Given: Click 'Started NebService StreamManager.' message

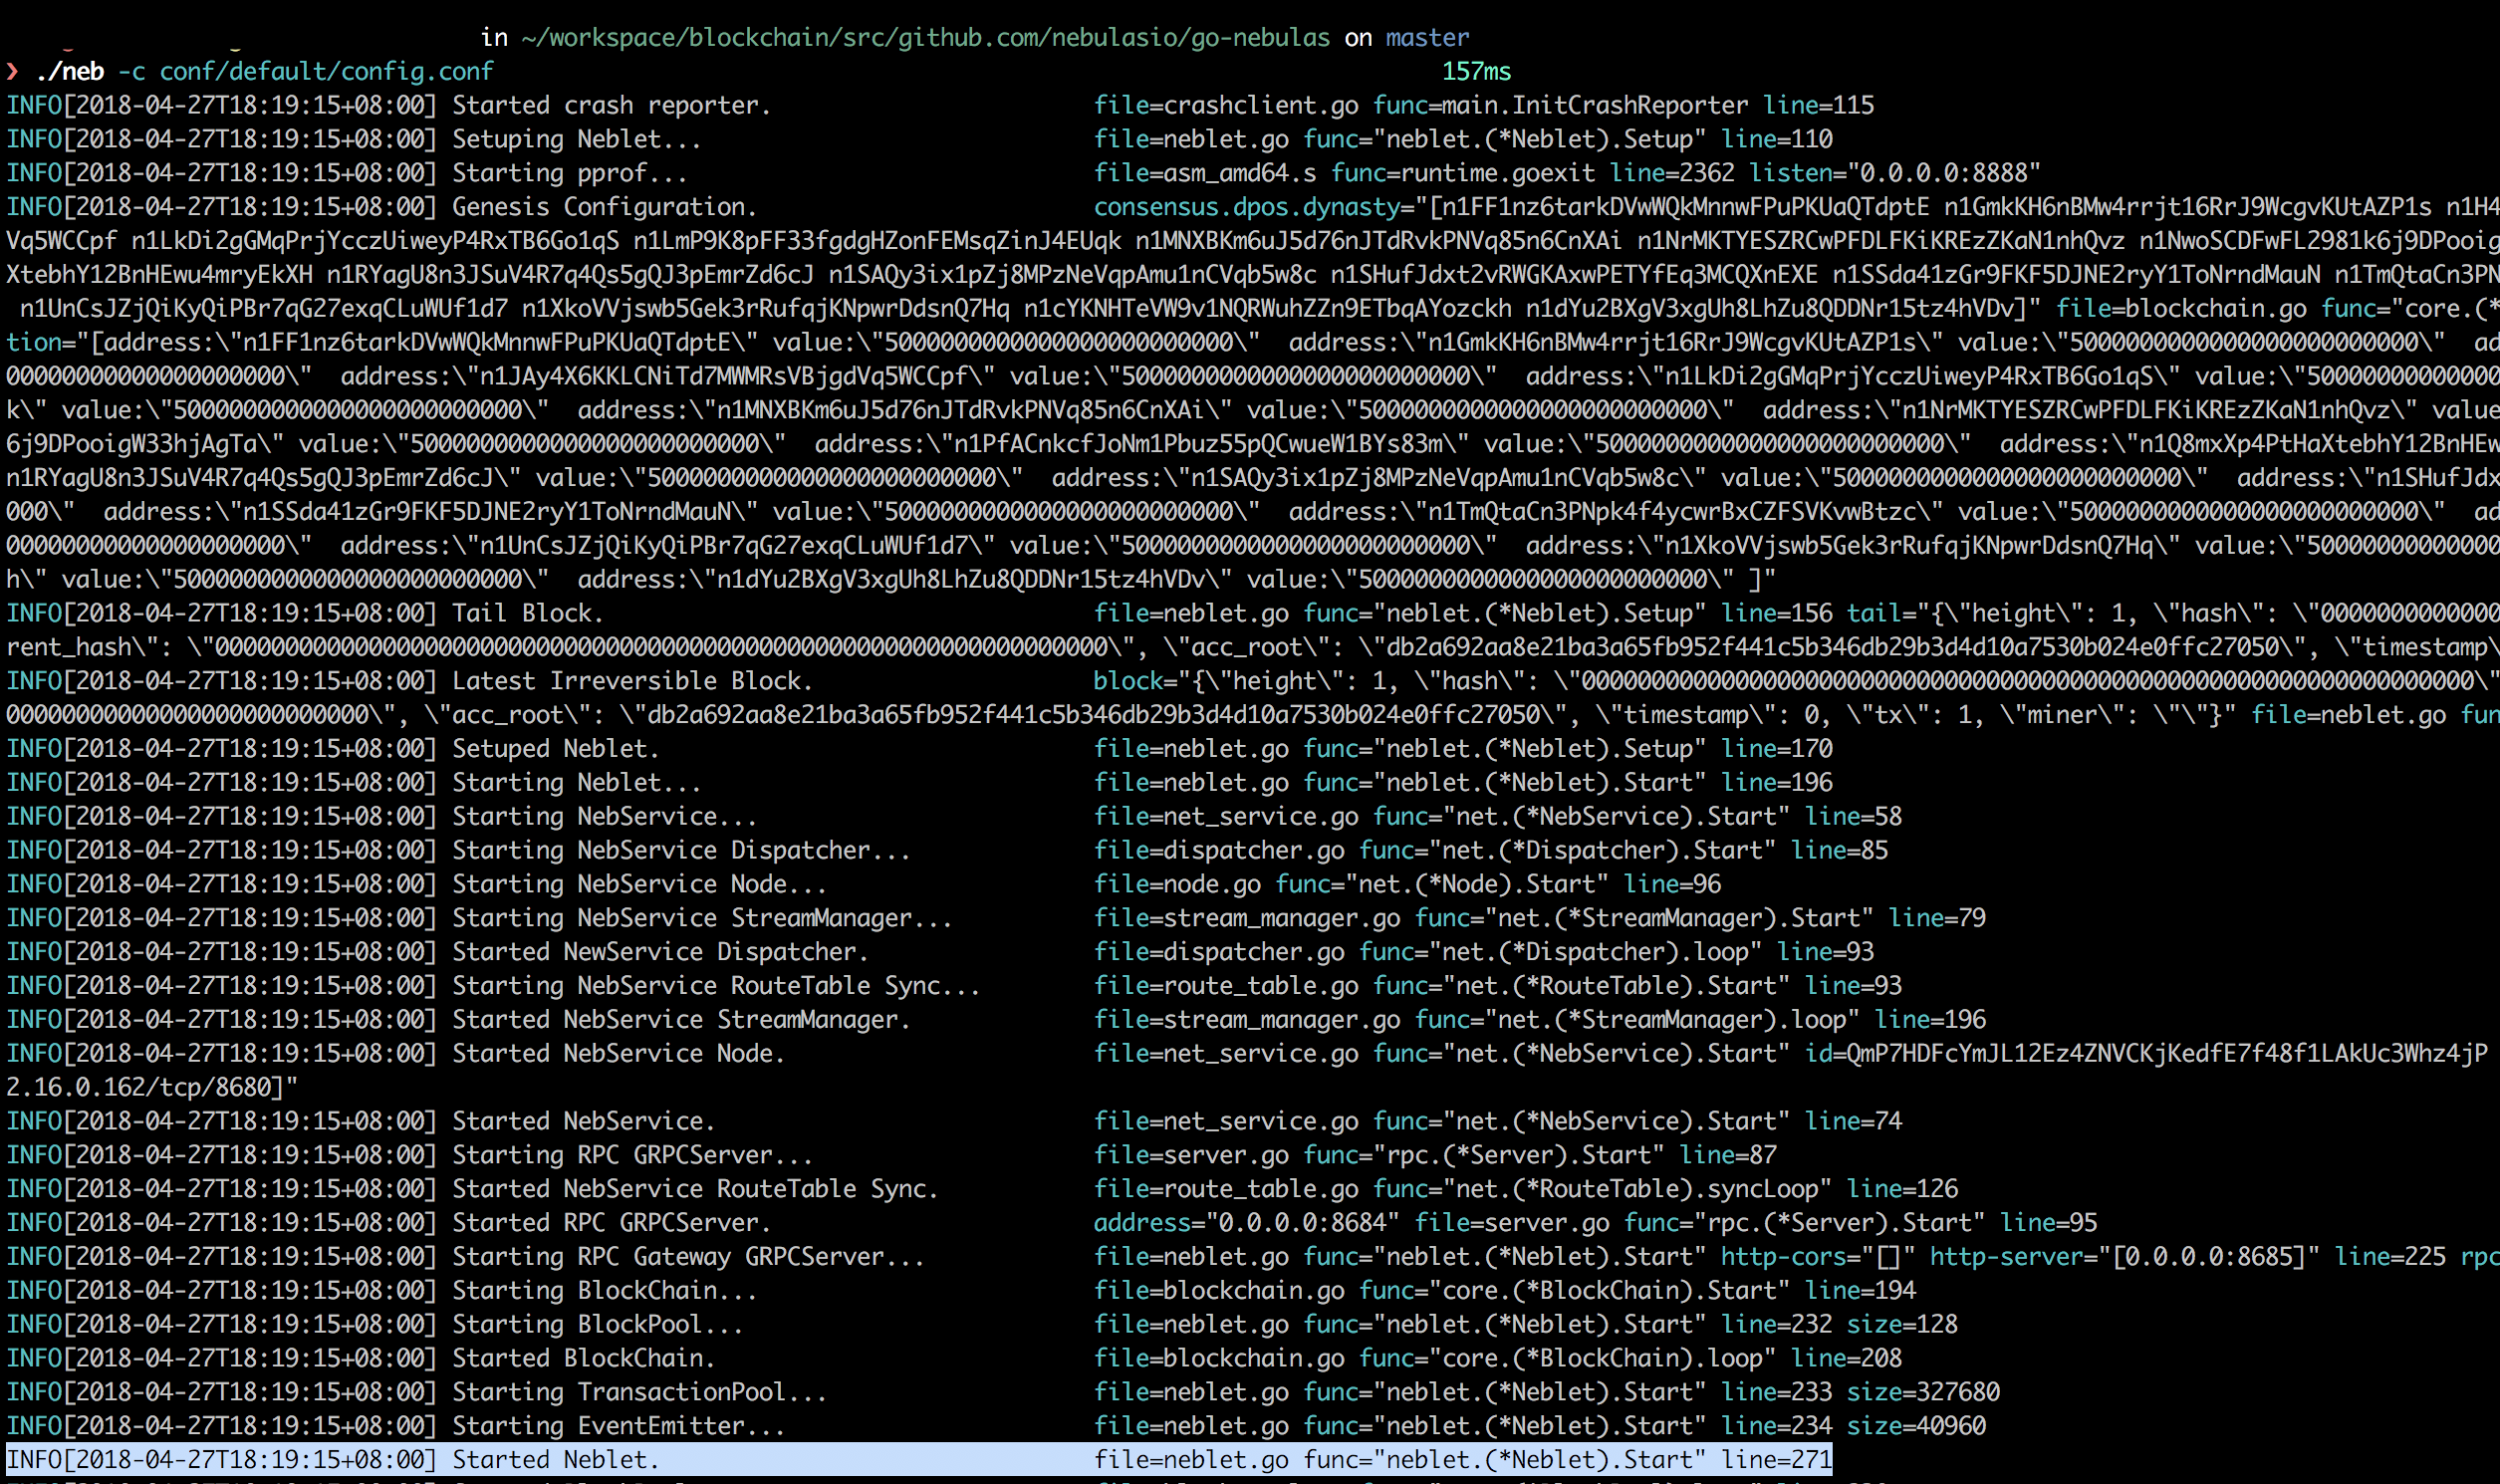Looking at the screenshot, I should (681, 1020).
